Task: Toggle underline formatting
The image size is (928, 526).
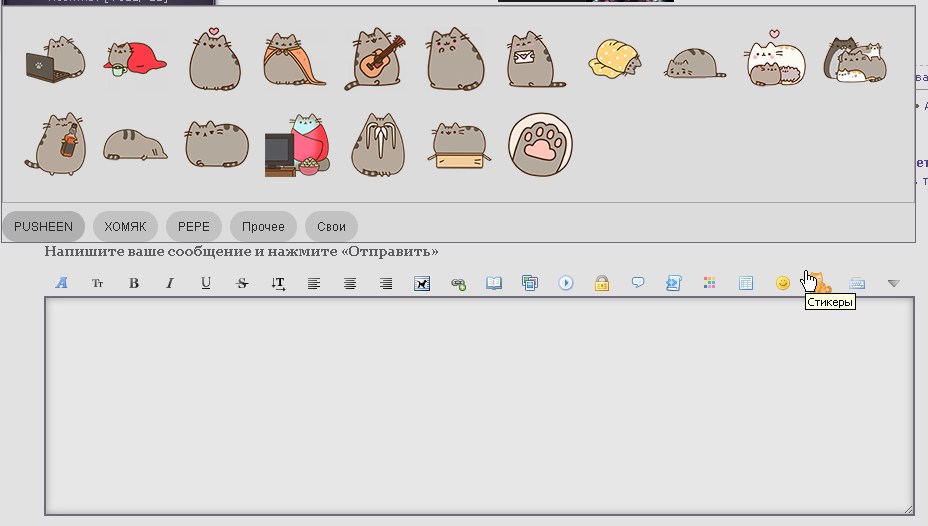Action: [x=206, y=283]
